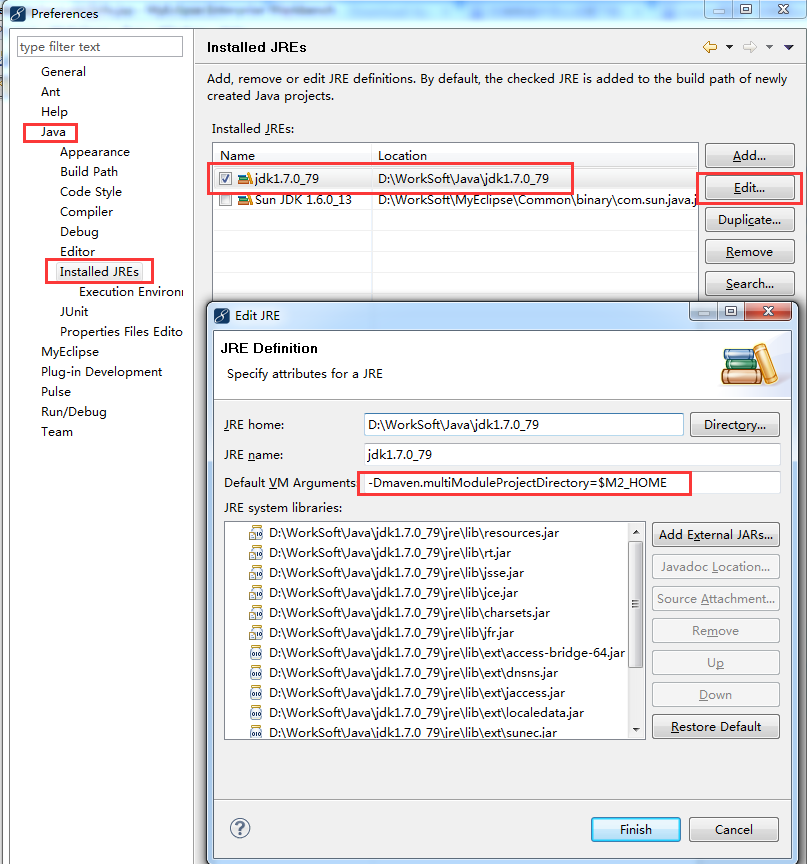
Task: Click the Edit JRE help question icon
Action: tap(240, 828)
